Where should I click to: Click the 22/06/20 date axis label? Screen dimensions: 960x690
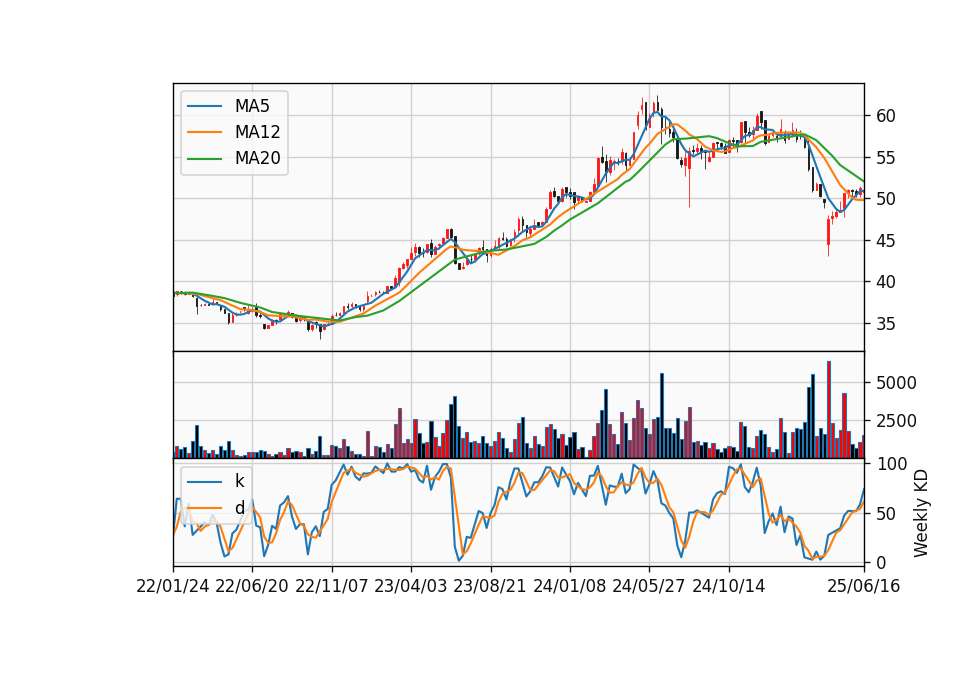(252, 586)
